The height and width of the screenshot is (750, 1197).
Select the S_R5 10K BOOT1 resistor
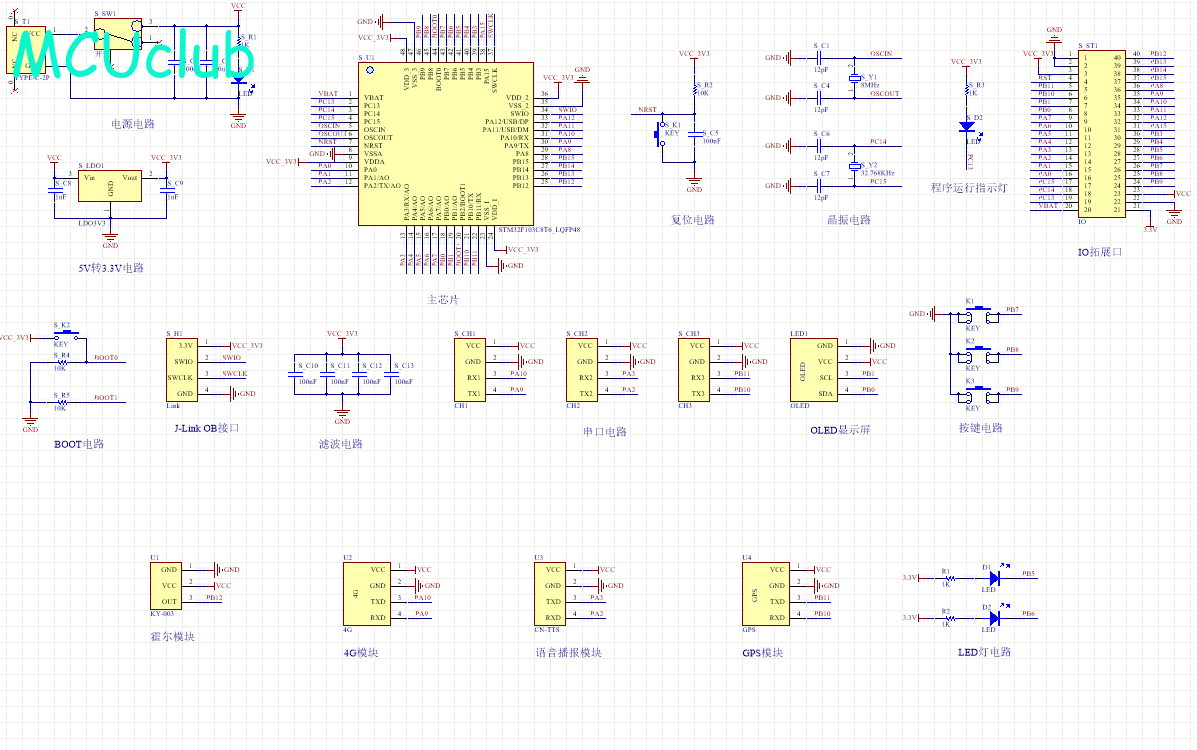62,402
